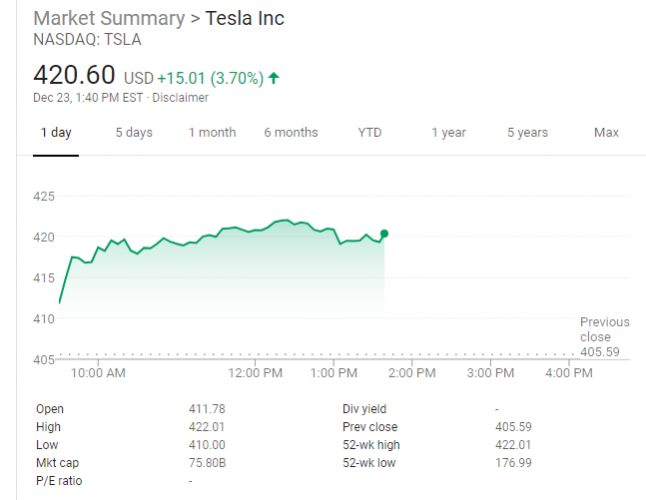Click the 52-wk low value 176.99
The height and width of the screenshot is (500, 646).
(x=512, y=463)
